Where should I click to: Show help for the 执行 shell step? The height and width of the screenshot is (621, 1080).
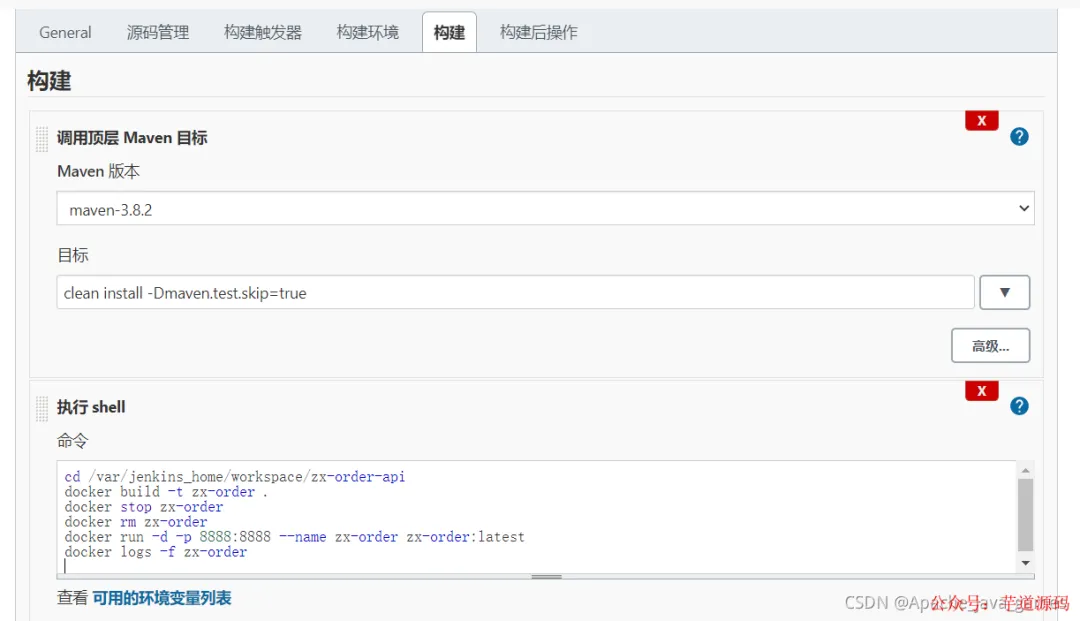pos(1019,406)
